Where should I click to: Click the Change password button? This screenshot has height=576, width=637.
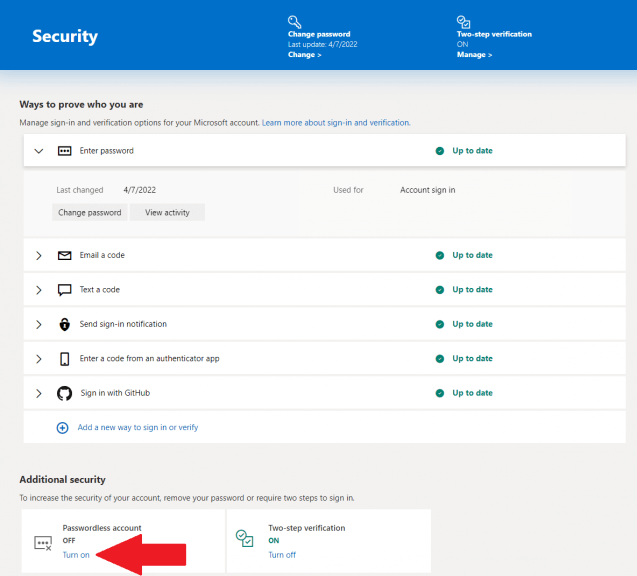(90, 212)
